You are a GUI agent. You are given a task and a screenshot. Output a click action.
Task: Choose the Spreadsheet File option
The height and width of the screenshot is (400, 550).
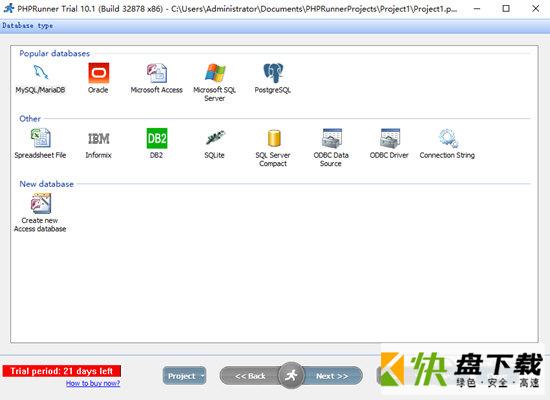[41, 138]
